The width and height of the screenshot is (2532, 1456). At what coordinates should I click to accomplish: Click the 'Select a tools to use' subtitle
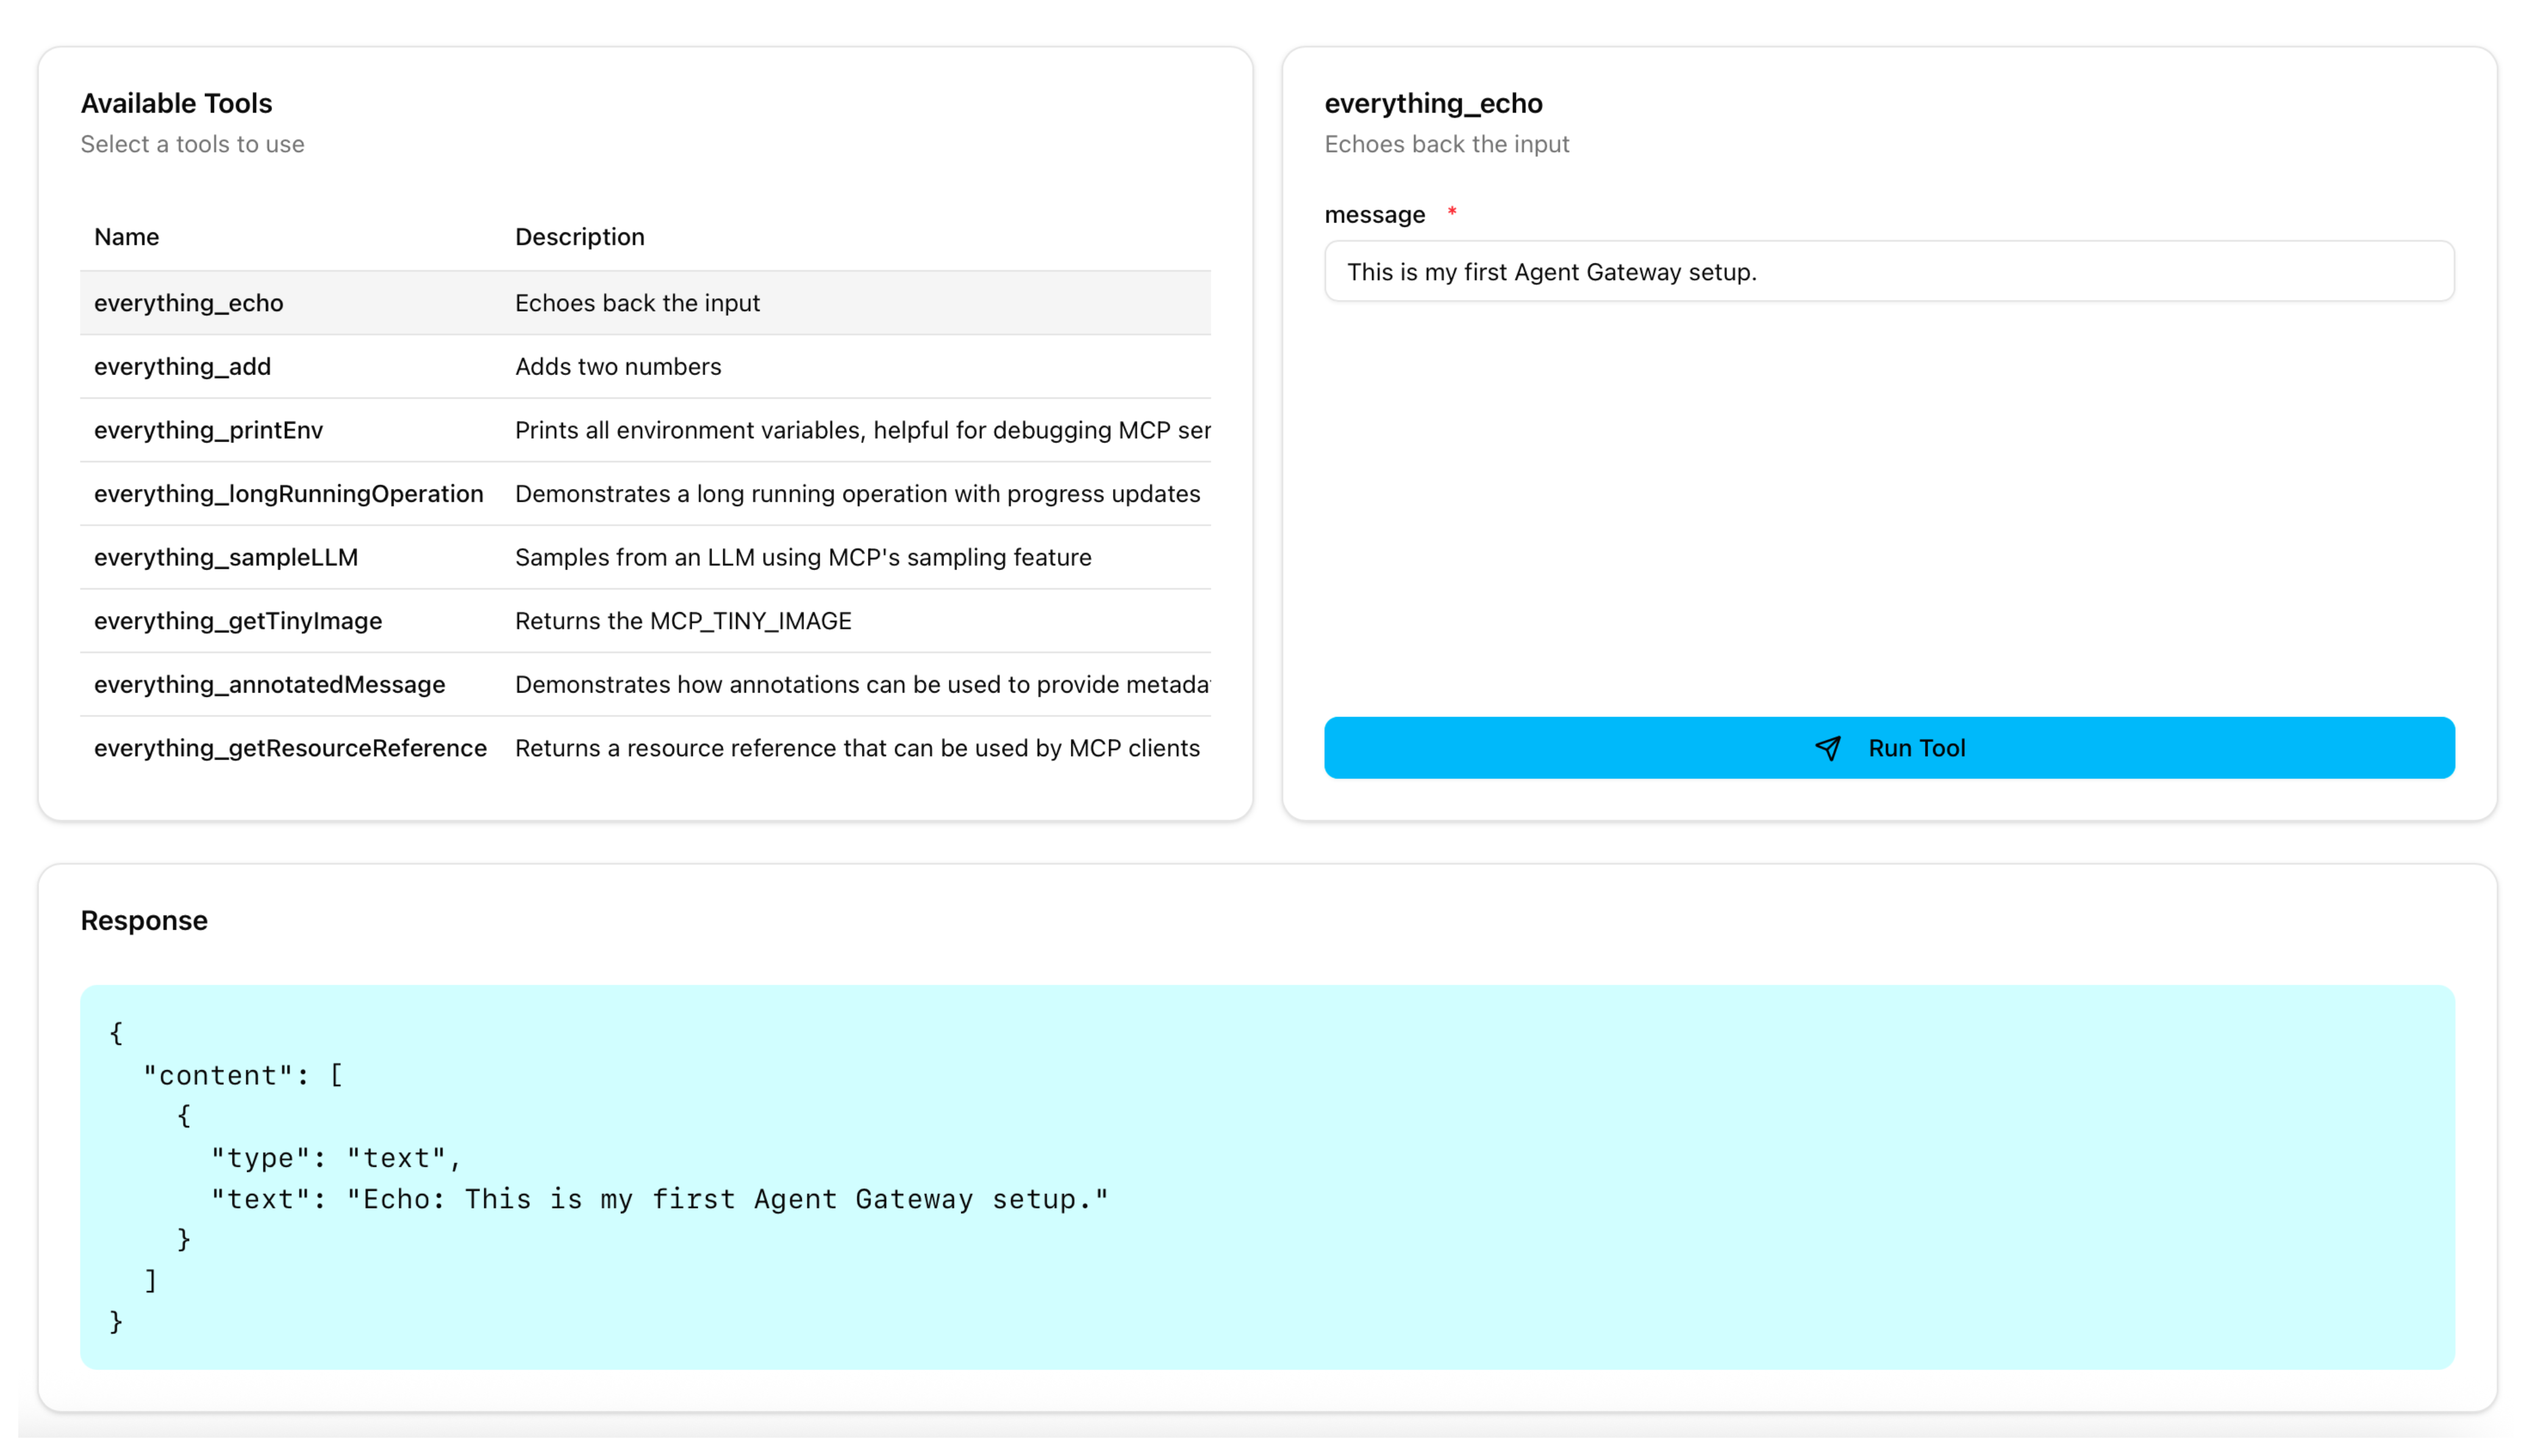pyautogui.click(x=192, y=144)
